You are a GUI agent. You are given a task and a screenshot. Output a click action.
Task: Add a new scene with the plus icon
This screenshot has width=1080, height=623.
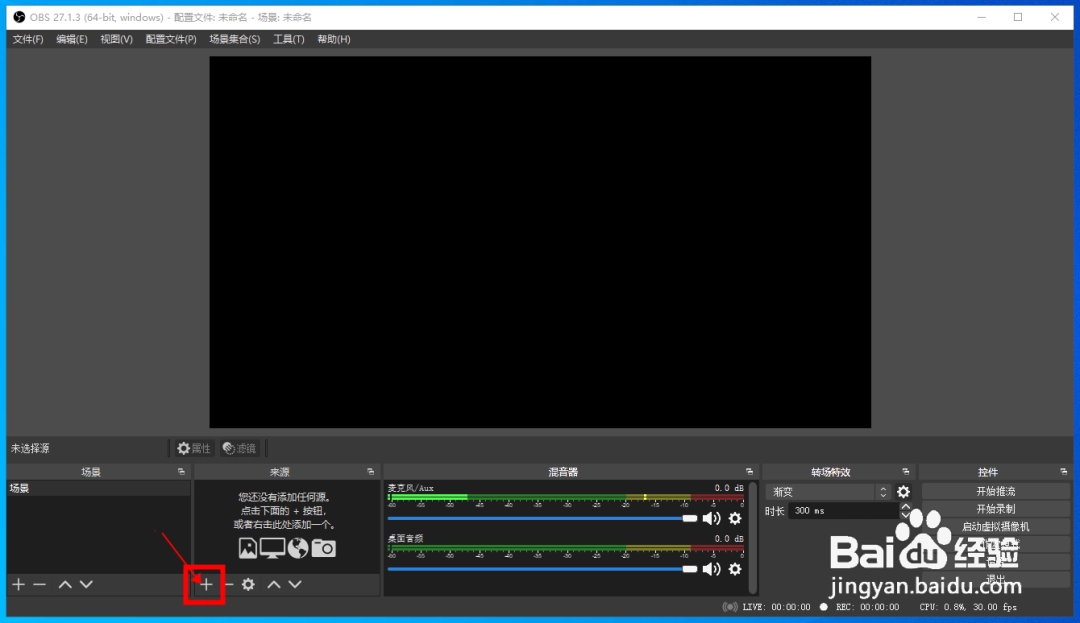[x=19, y=584]
